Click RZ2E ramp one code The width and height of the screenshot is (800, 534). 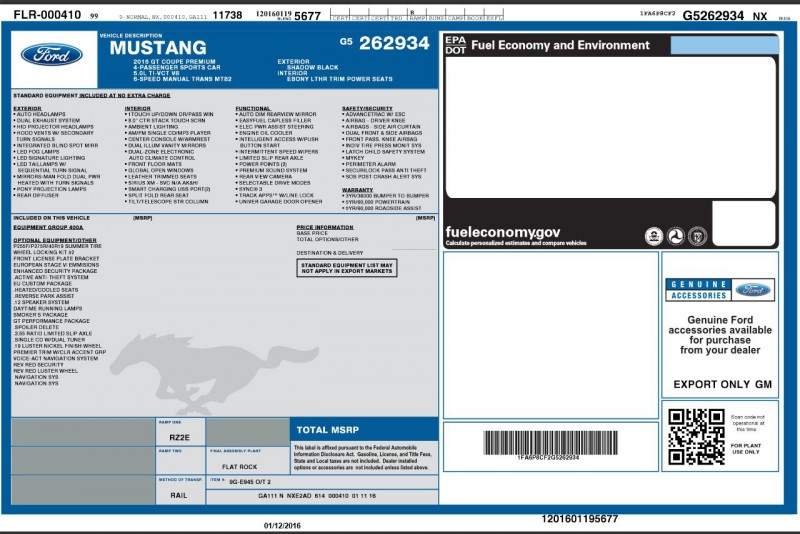tap(179, 438)
